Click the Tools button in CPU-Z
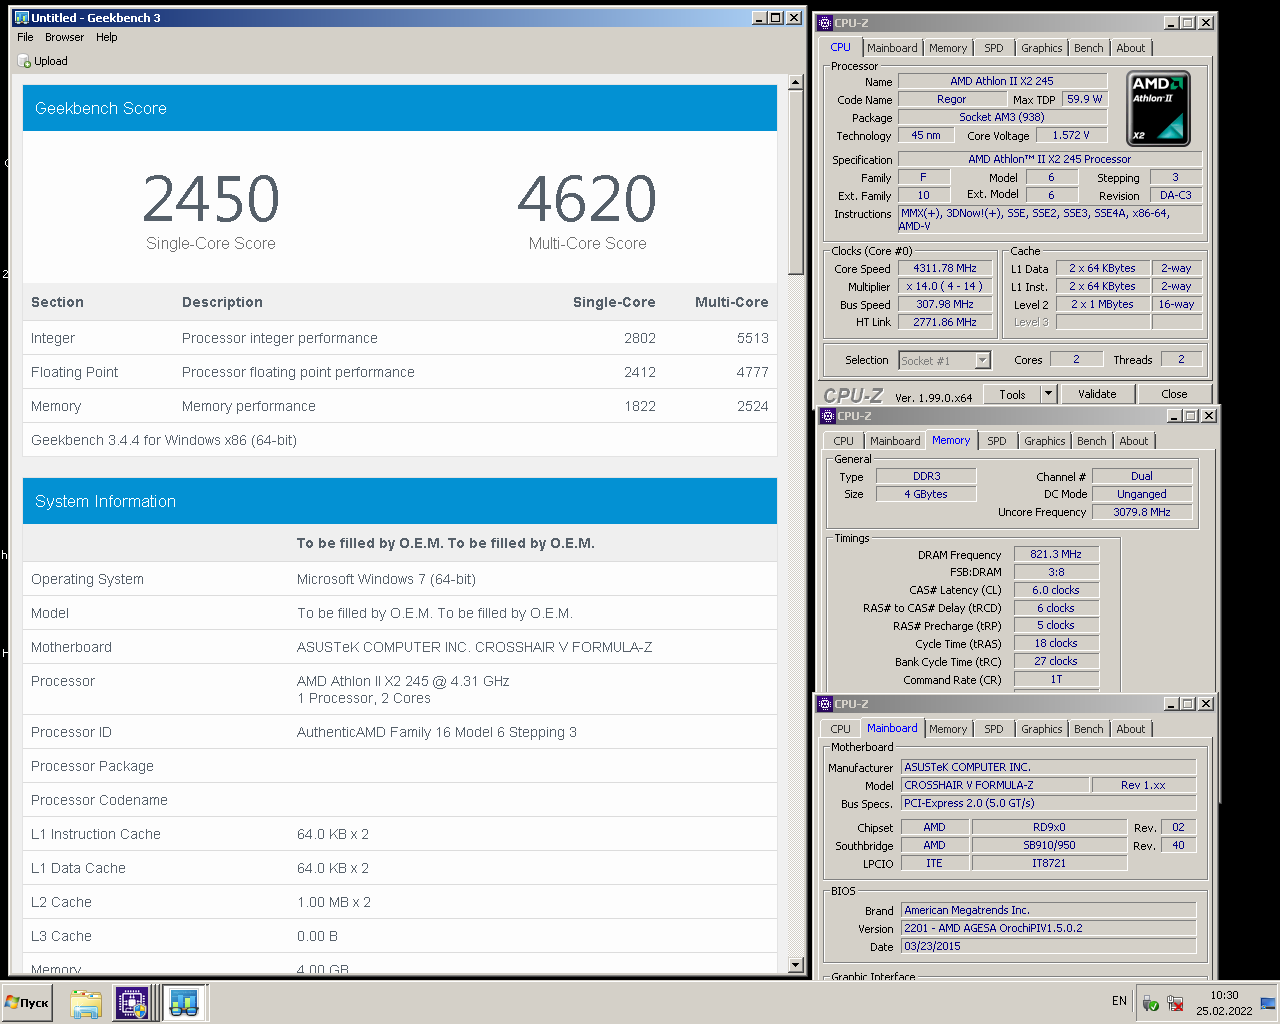The height and width of the screenshot is (1024, 1280). tap(1012, 394)
